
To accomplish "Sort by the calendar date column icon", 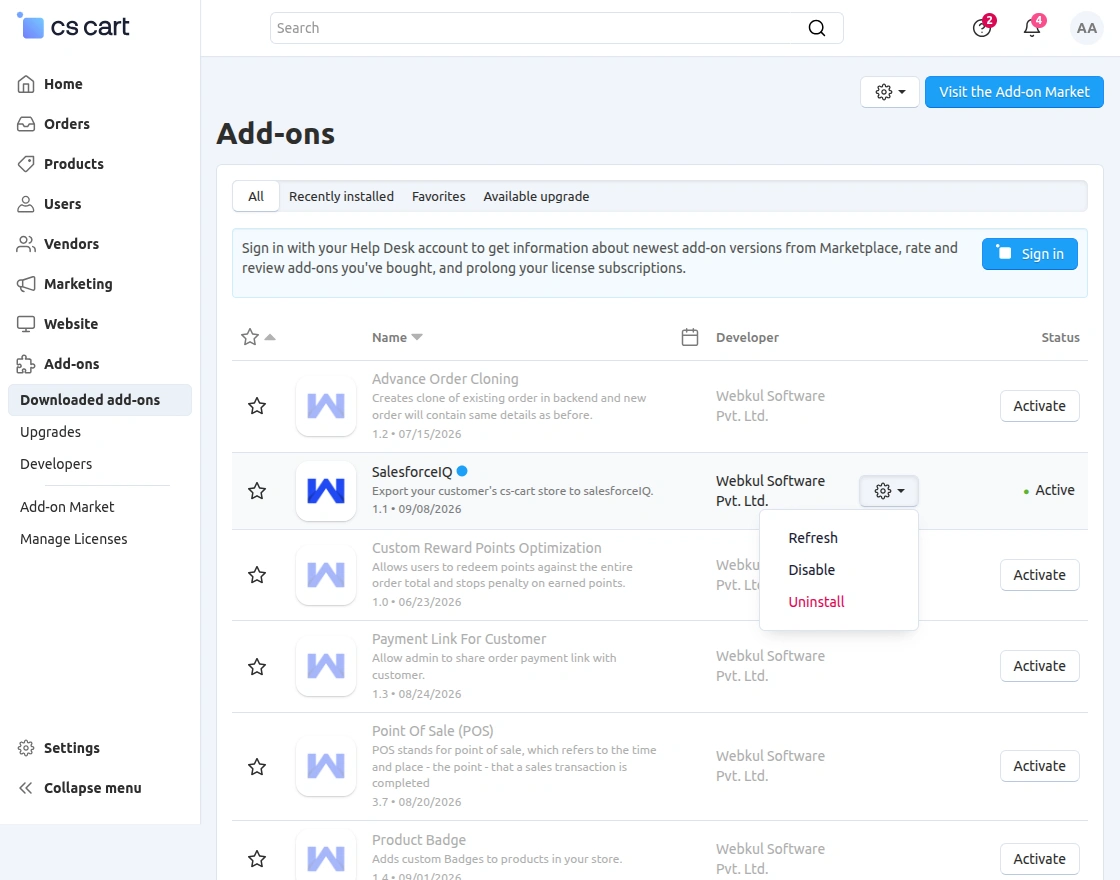I will pos(690,337).
